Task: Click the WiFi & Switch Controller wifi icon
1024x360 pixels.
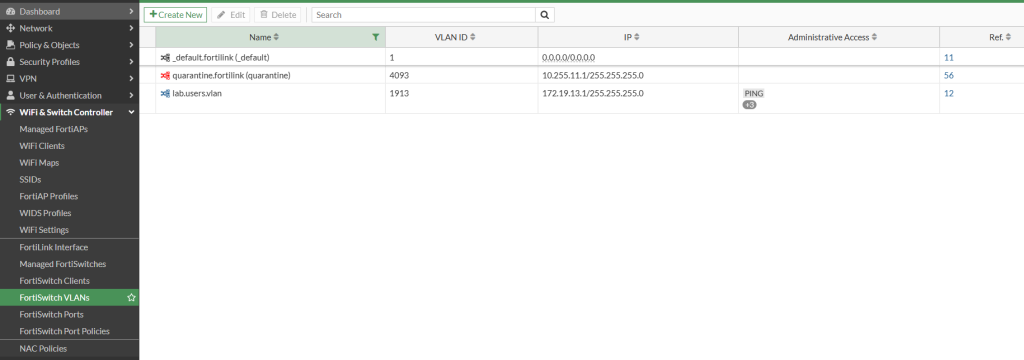Action: click(x=10, y=112)
